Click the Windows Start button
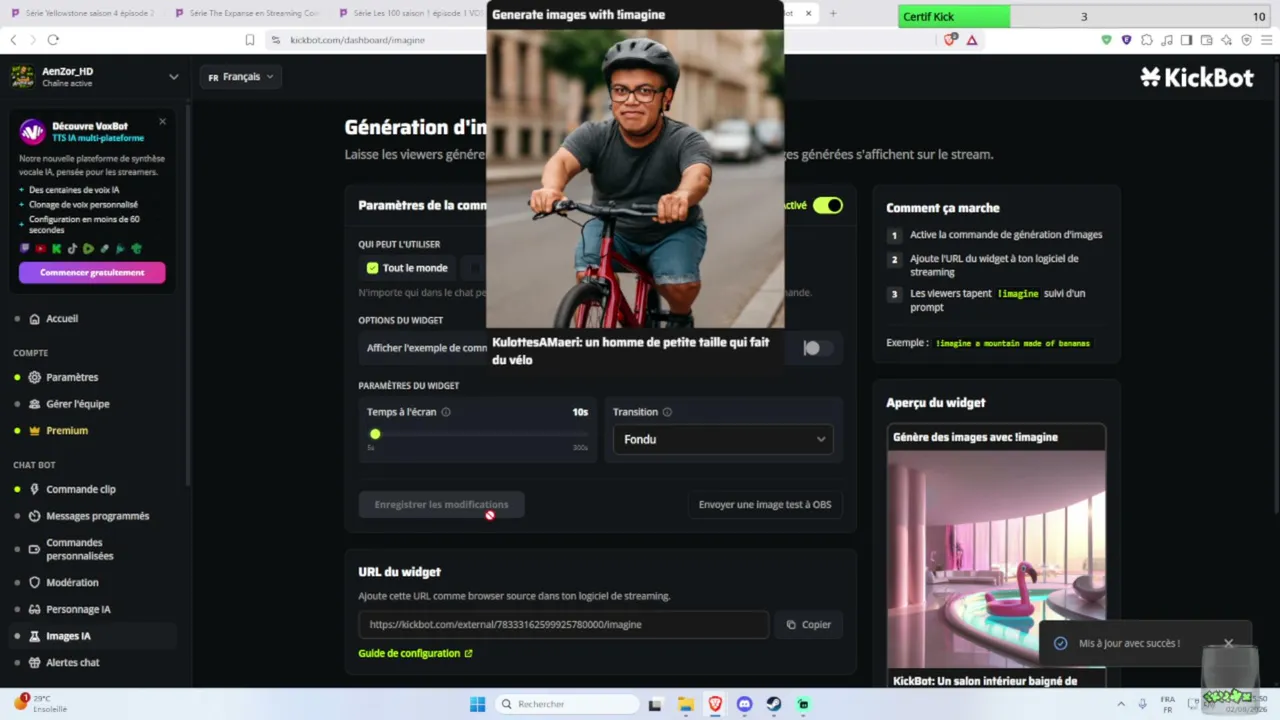 [477, 704]
